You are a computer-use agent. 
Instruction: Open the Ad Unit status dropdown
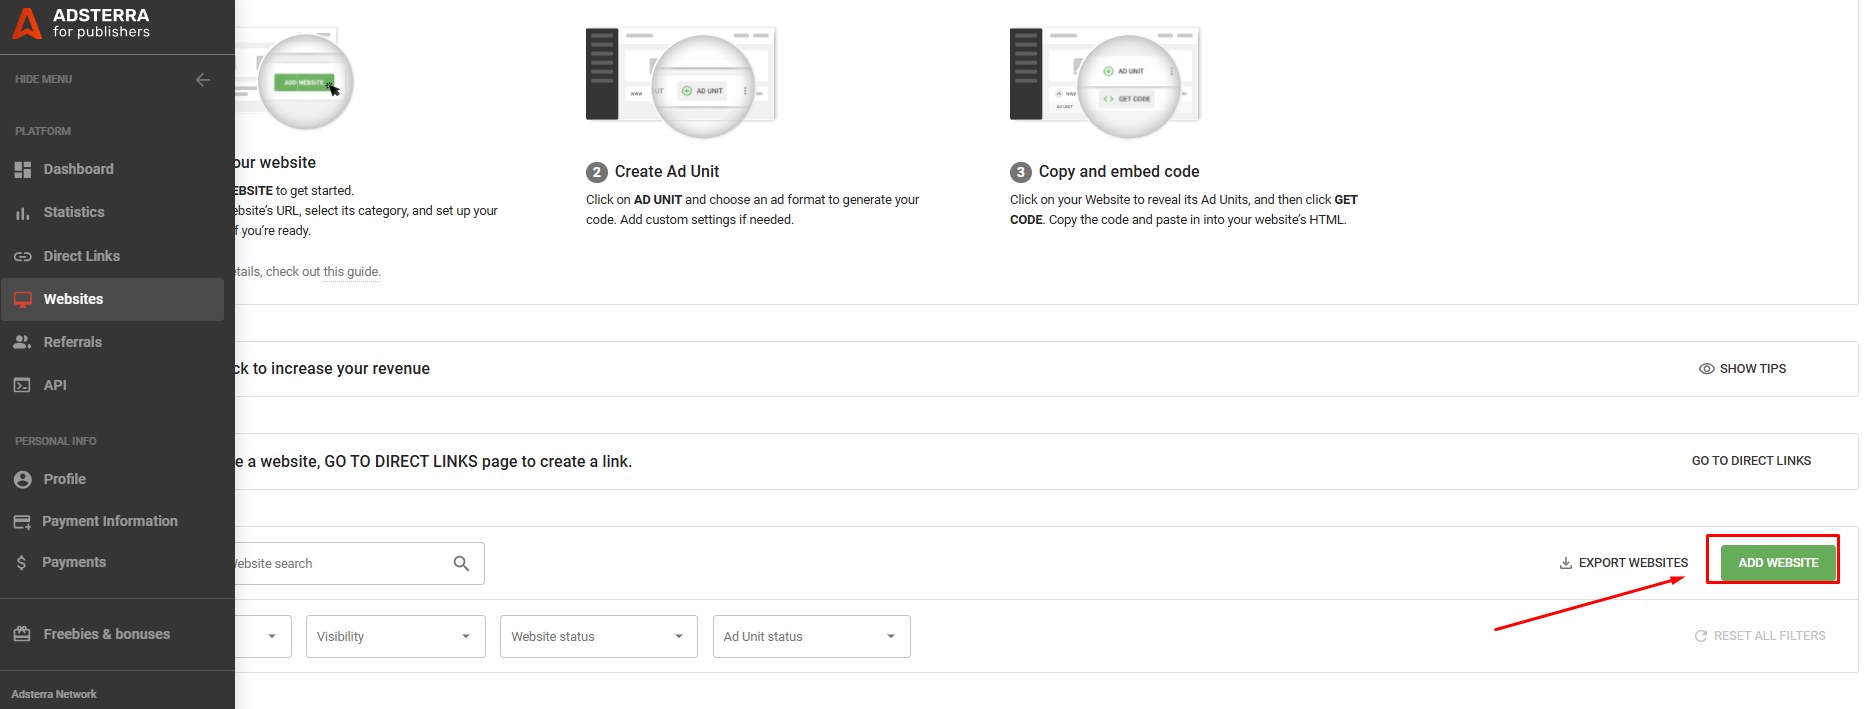pyautogui.click(x=811, y=637)
